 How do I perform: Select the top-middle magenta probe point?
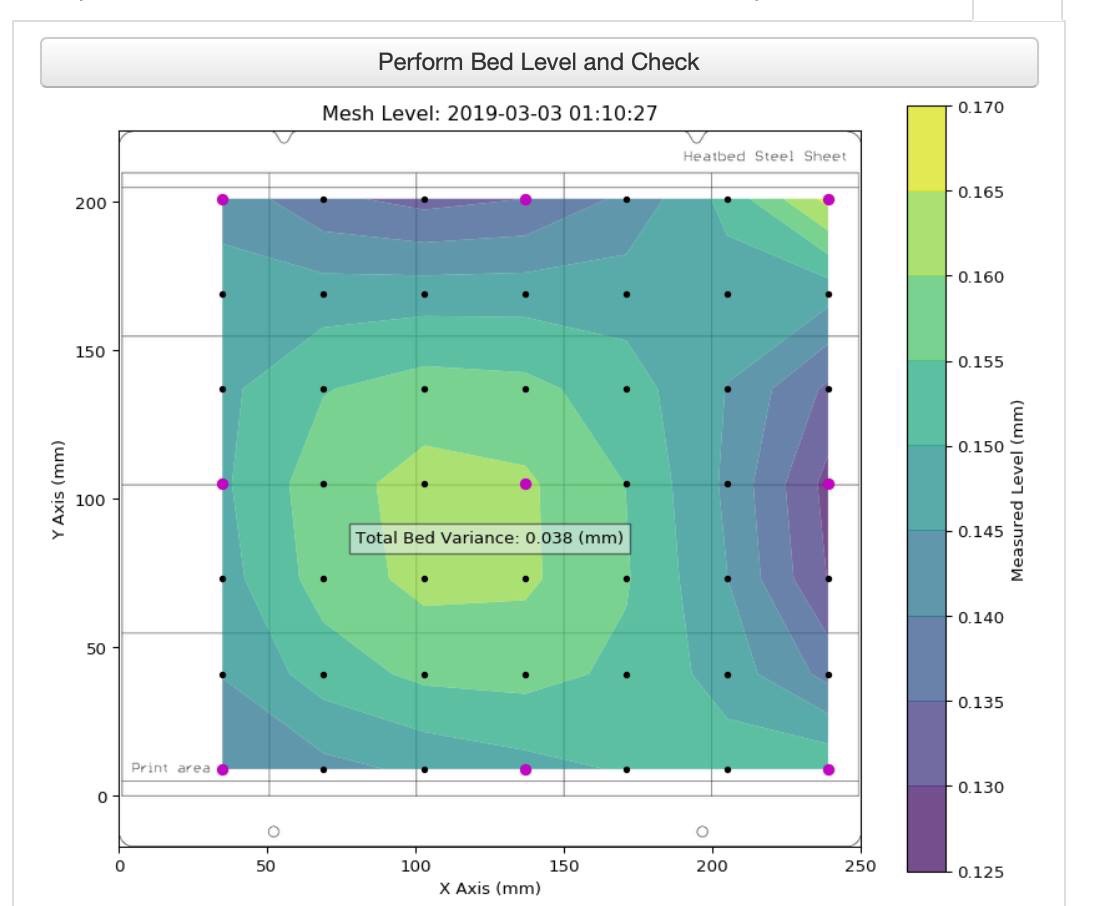(525, 199)
